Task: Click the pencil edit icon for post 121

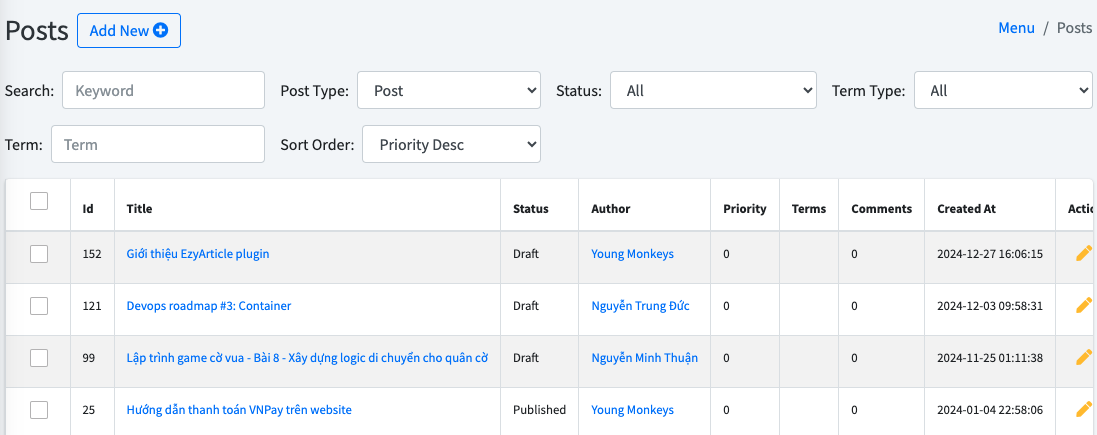Action: pos(1083,306)
